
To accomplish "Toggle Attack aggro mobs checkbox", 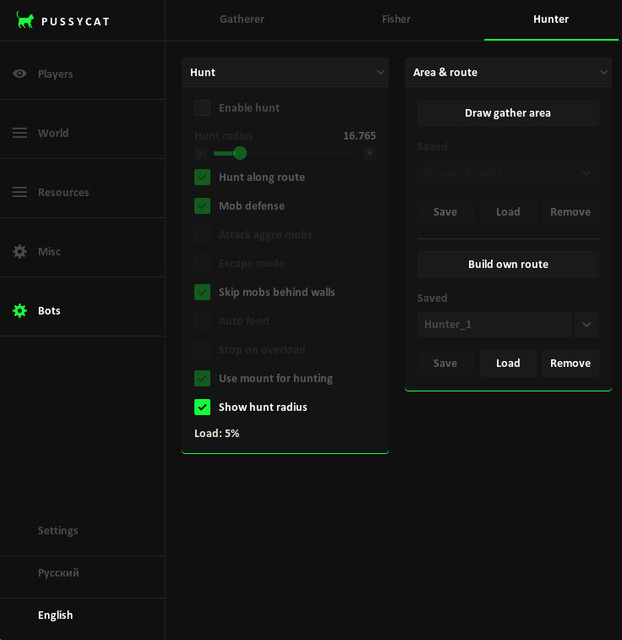I will pos(202,235).
